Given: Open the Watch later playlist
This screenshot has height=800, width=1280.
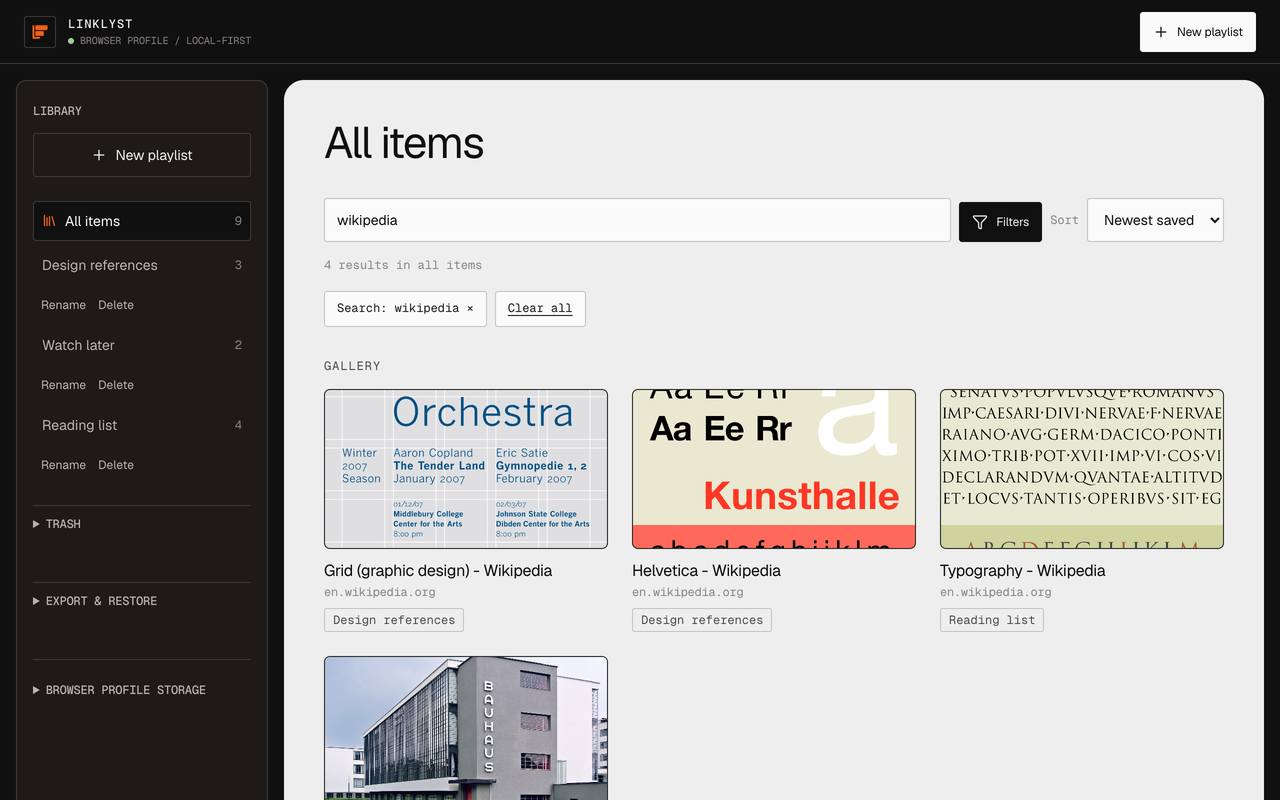Looking at the screenshot, I should [x=142, y=345].
